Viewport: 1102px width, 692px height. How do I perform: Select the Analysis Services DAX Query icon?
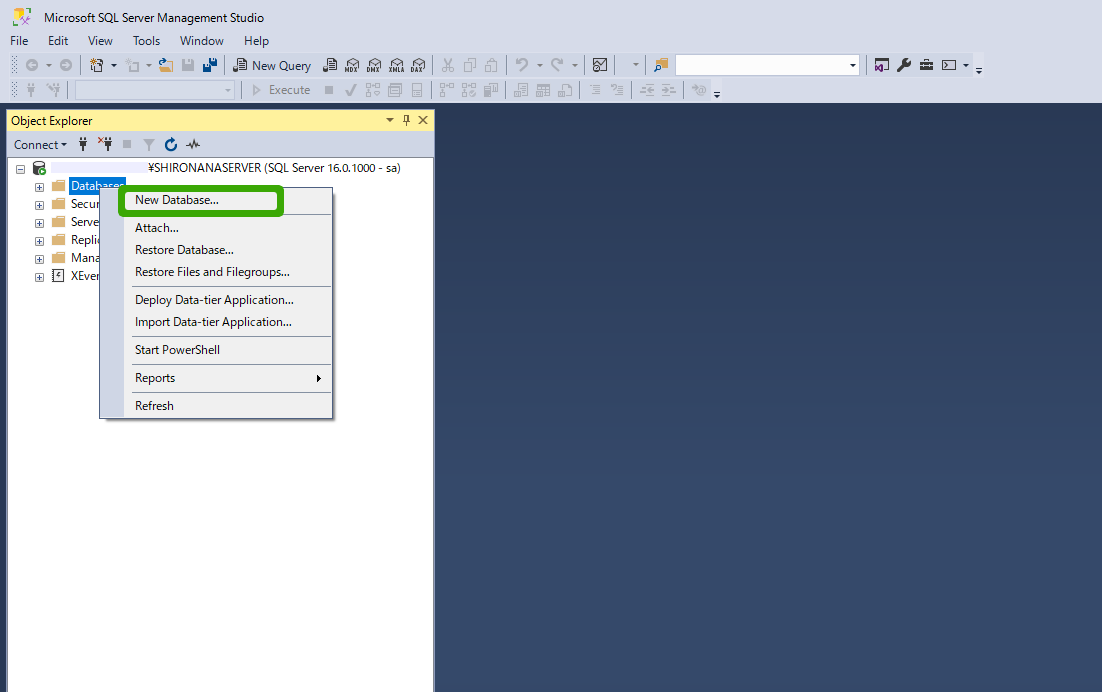(418, 64)
